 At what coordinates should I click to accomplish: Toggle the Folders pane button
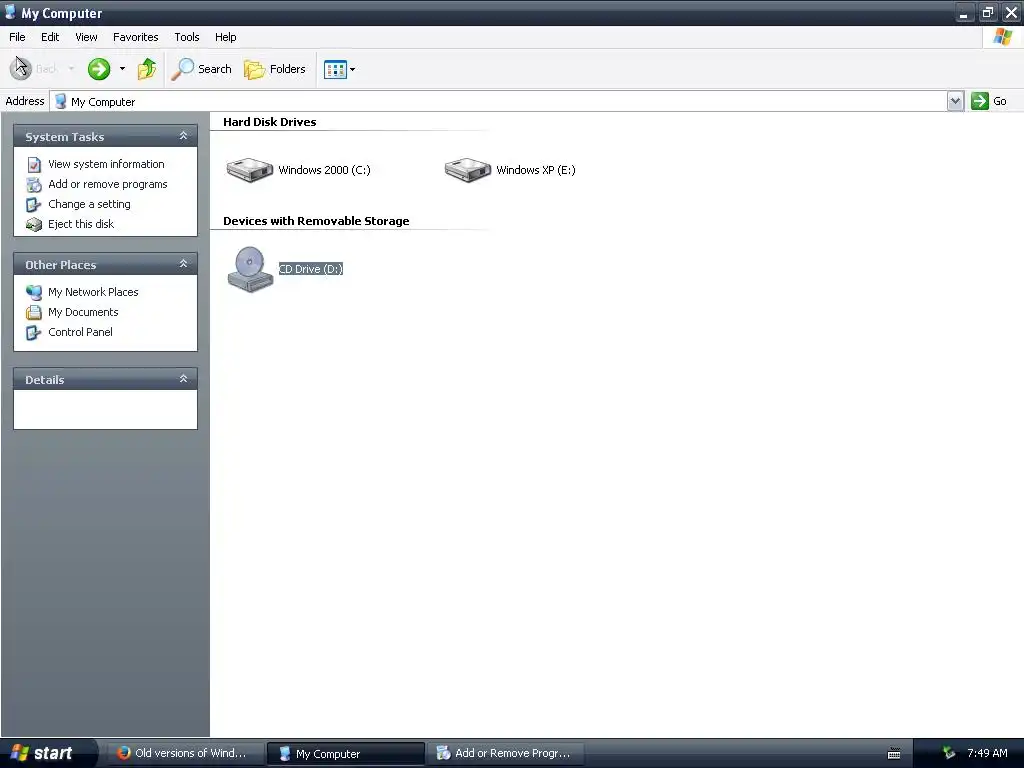[x=275, y=69]
